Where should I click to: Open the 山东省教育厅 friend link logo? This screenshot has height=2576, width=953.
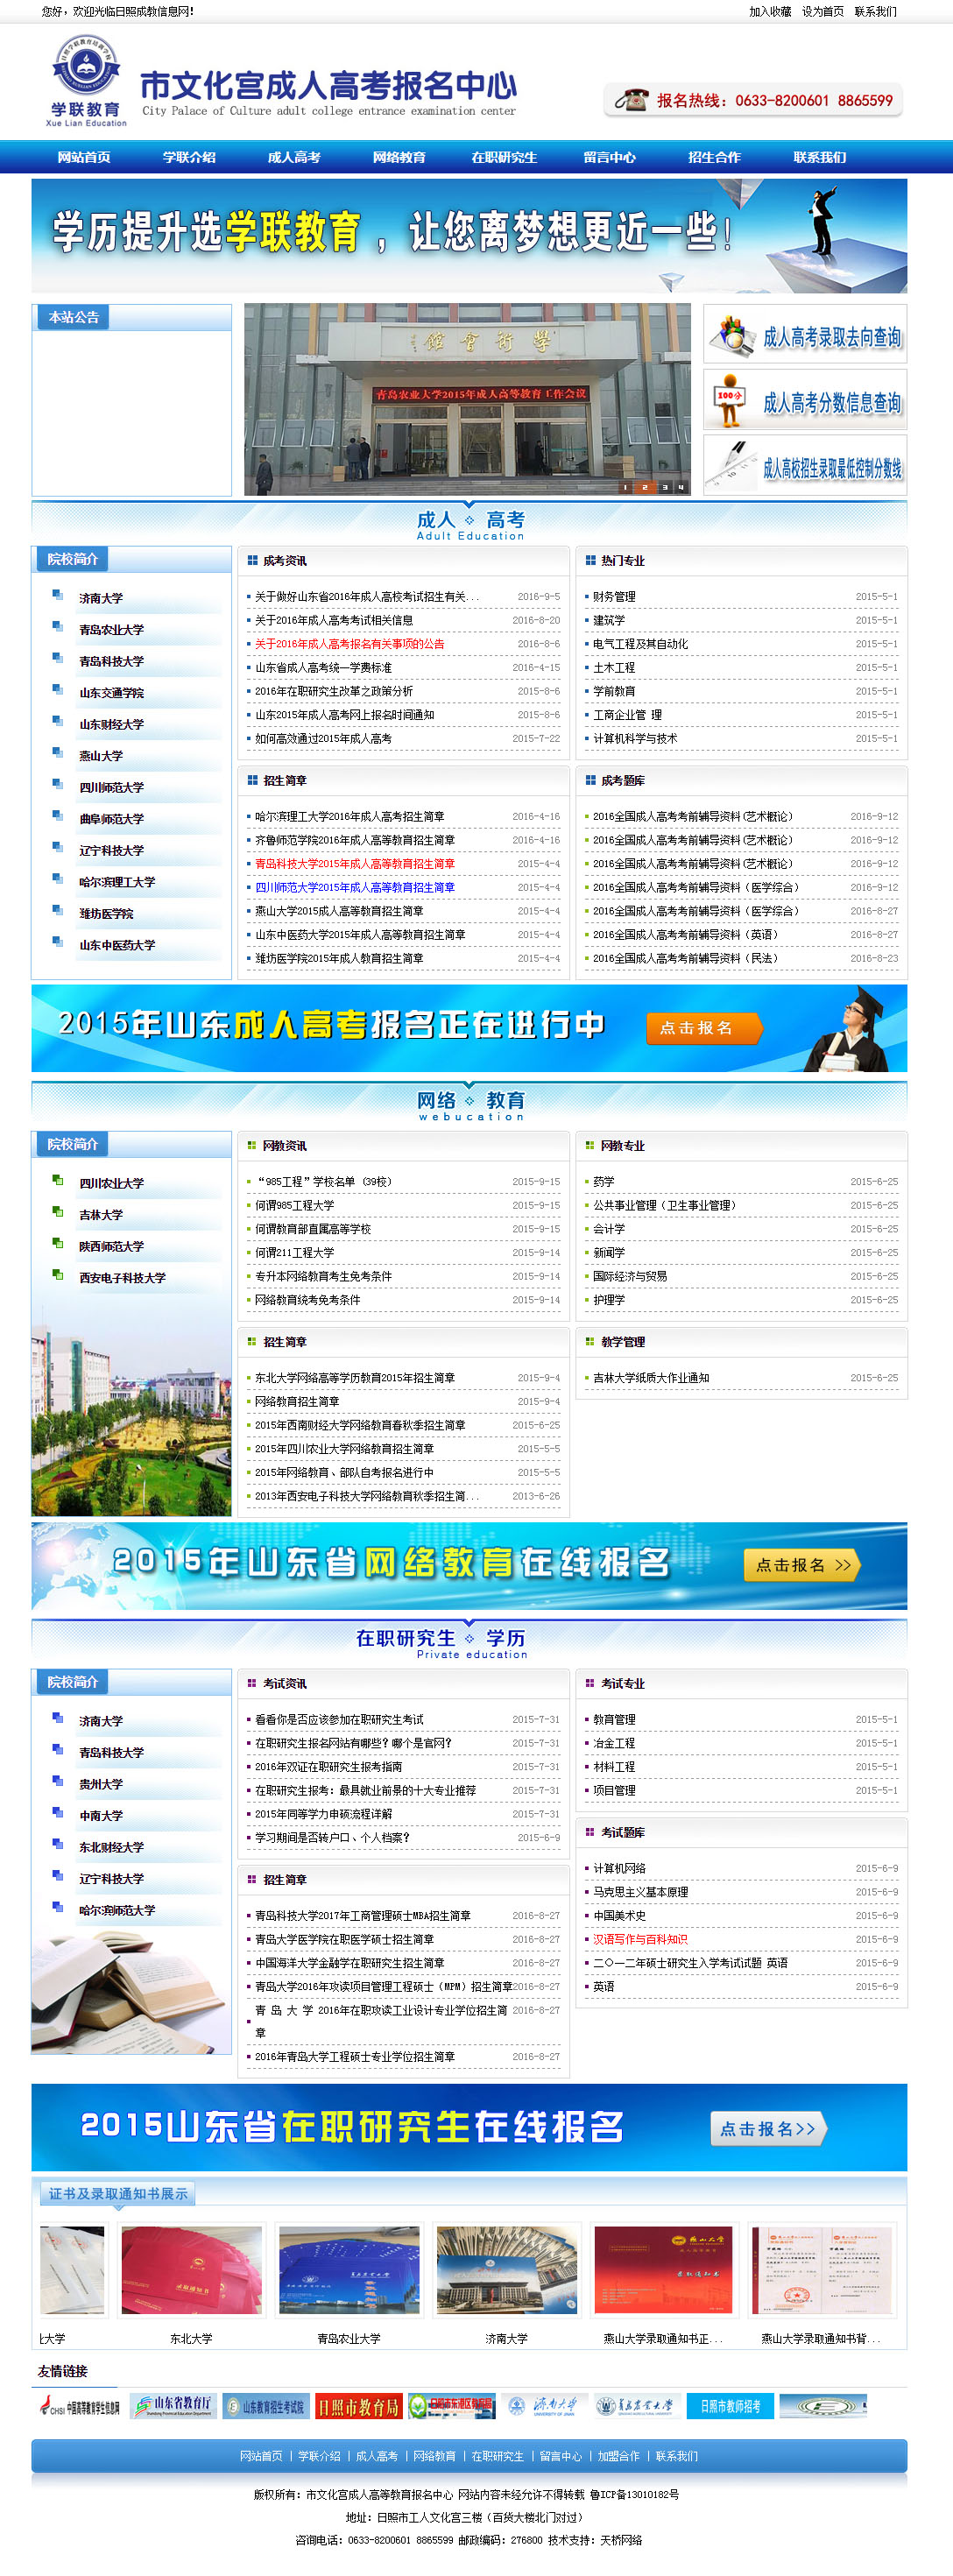(x=172, y=2406)
